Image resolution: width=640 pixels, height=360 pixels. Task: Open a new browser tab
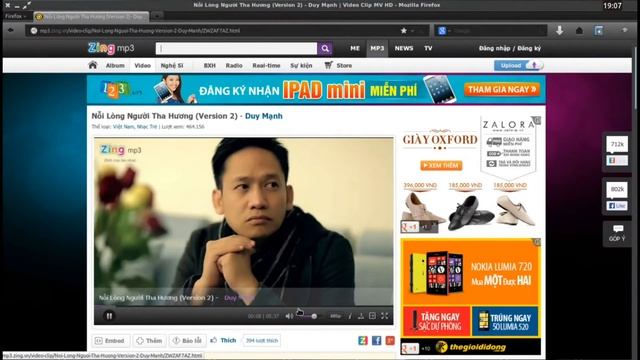pyautogui.click(x=157, y=16)
